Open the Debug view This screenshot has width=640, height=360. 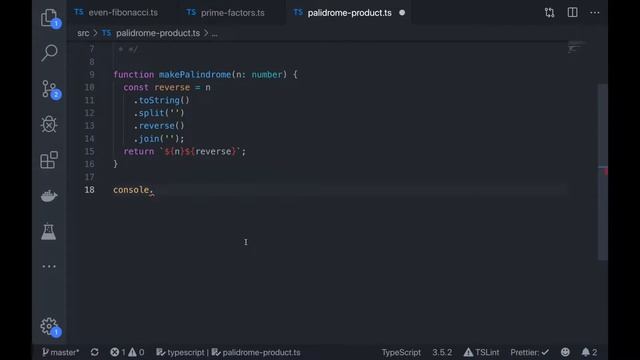coord(49,124)
